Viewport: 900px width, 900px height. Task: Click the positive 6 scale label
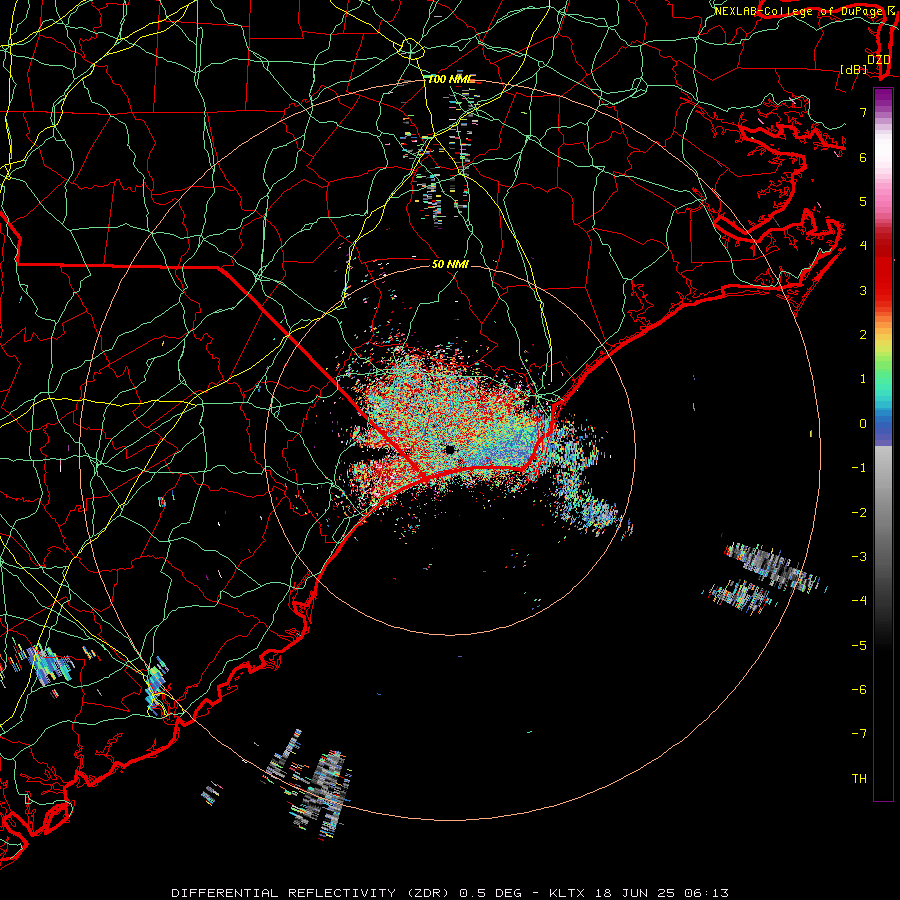[863, 157]
